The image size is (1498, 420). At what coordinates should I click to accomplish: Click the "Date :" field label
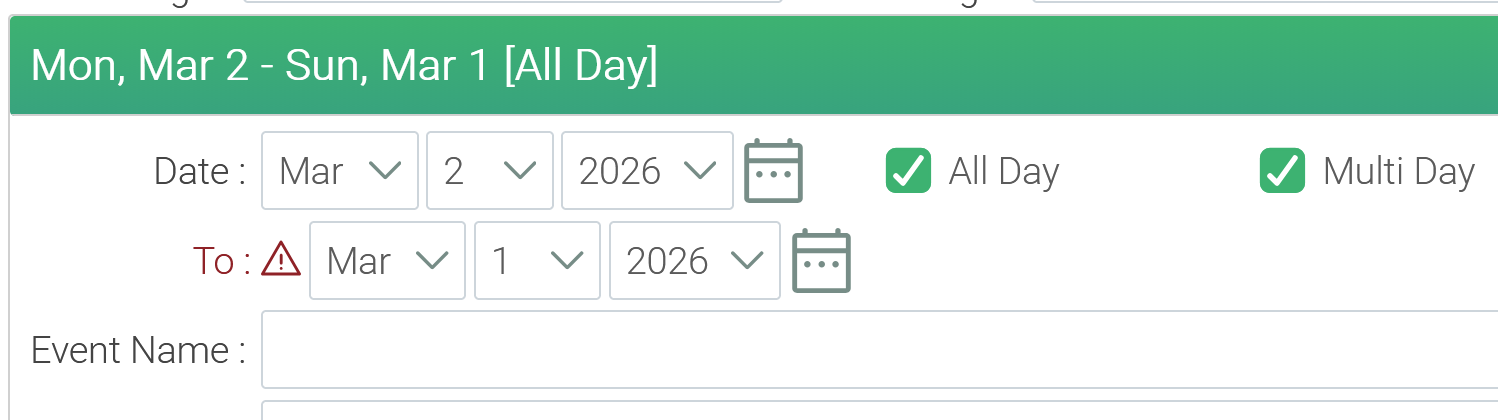(200, 172)
